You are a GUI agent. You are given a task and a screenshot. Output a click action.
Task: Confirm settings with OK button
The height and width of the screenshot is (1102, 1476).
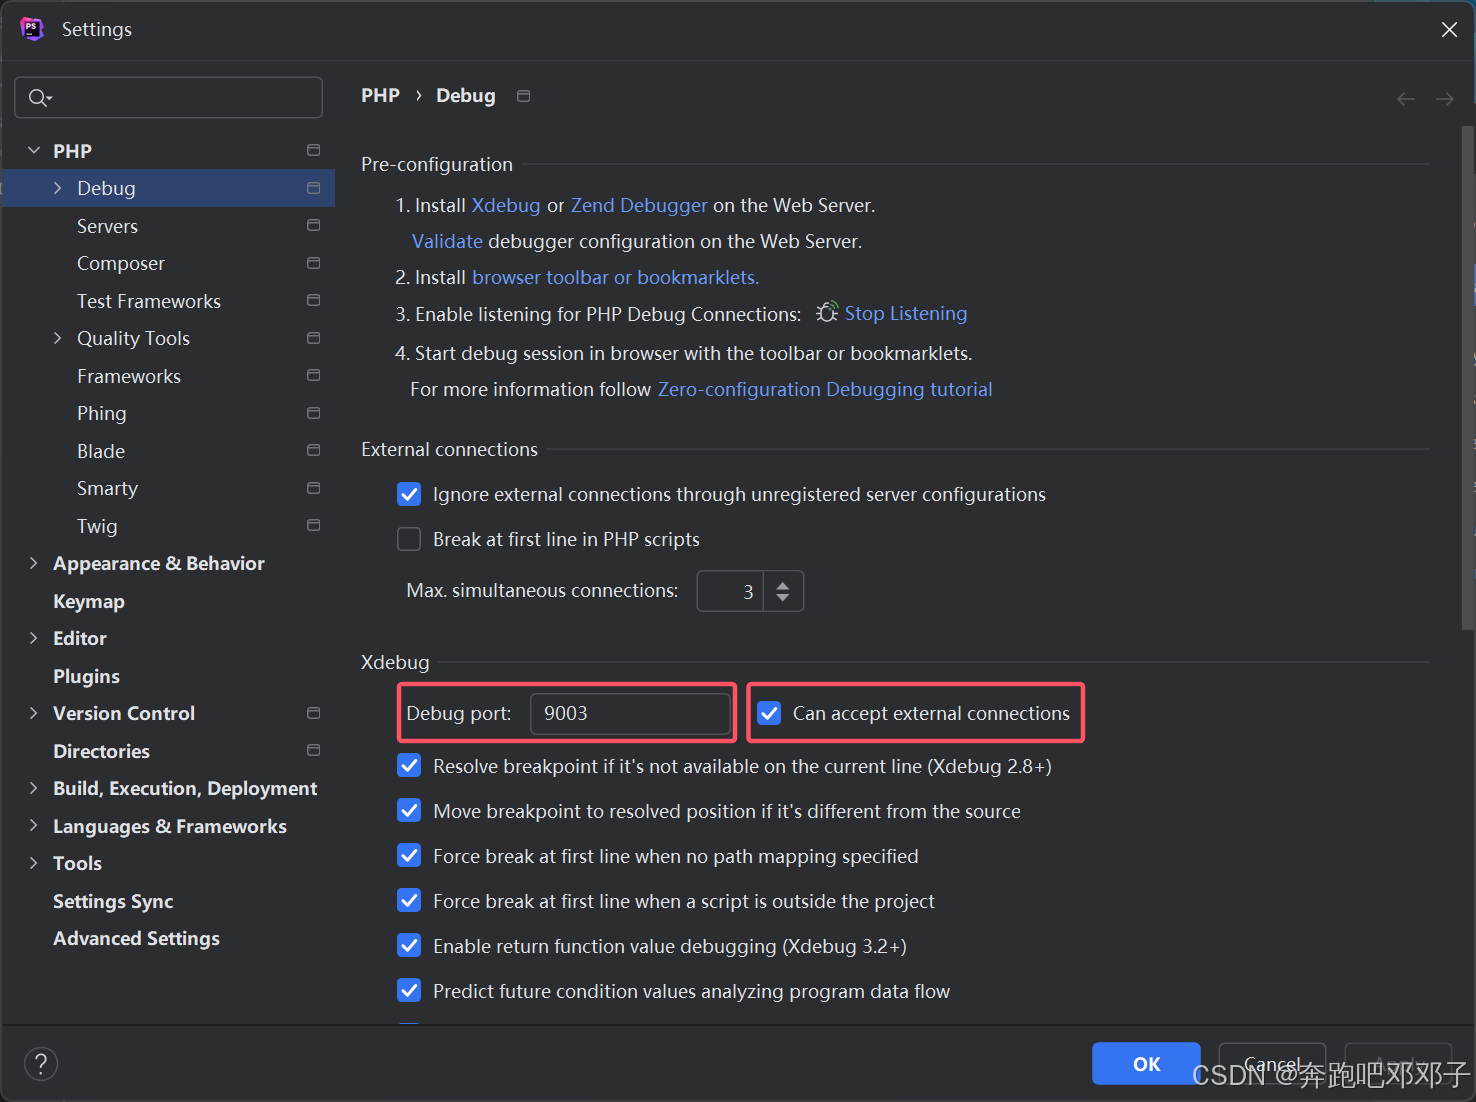1146,1064
